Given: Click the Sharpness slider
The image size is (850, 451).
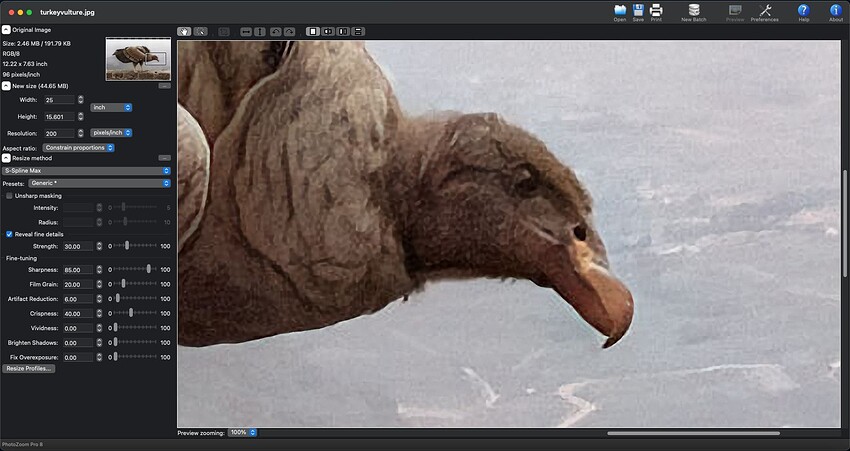Looking at the screenshot, I should click(136, 269).
